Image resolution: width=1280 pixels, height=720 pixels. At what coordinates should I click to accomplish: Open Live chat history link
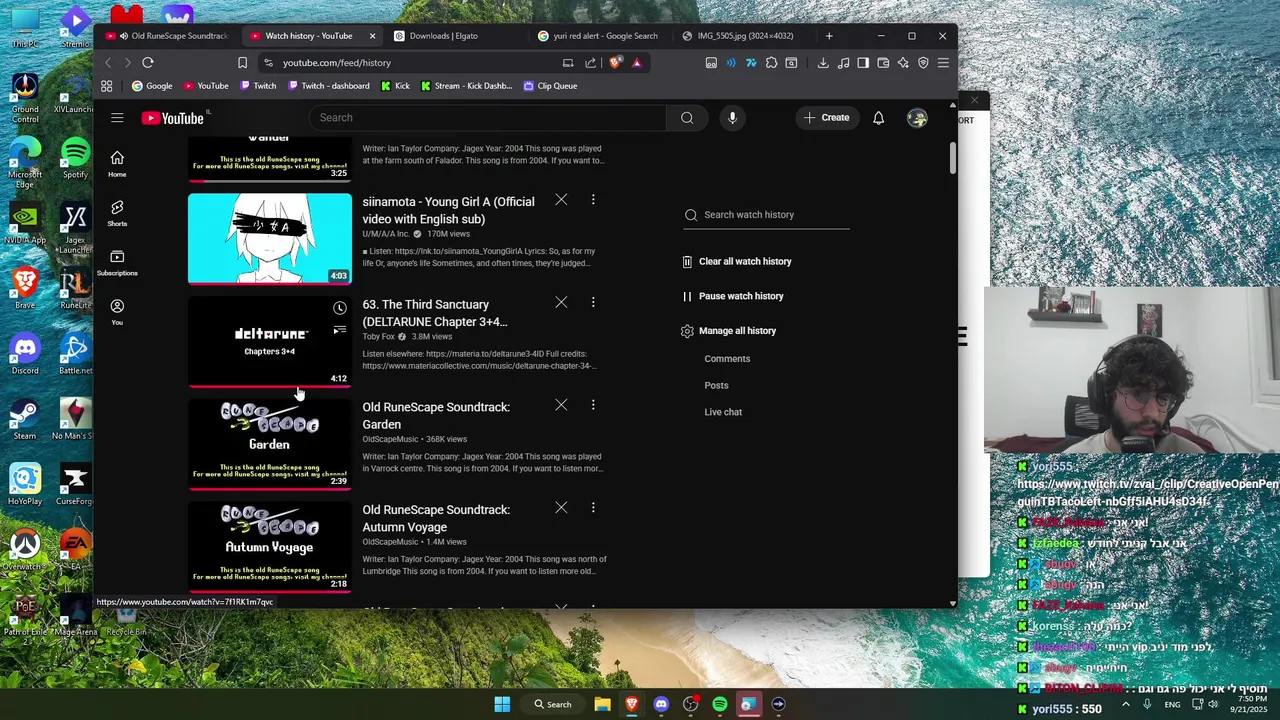pos(723,412)
